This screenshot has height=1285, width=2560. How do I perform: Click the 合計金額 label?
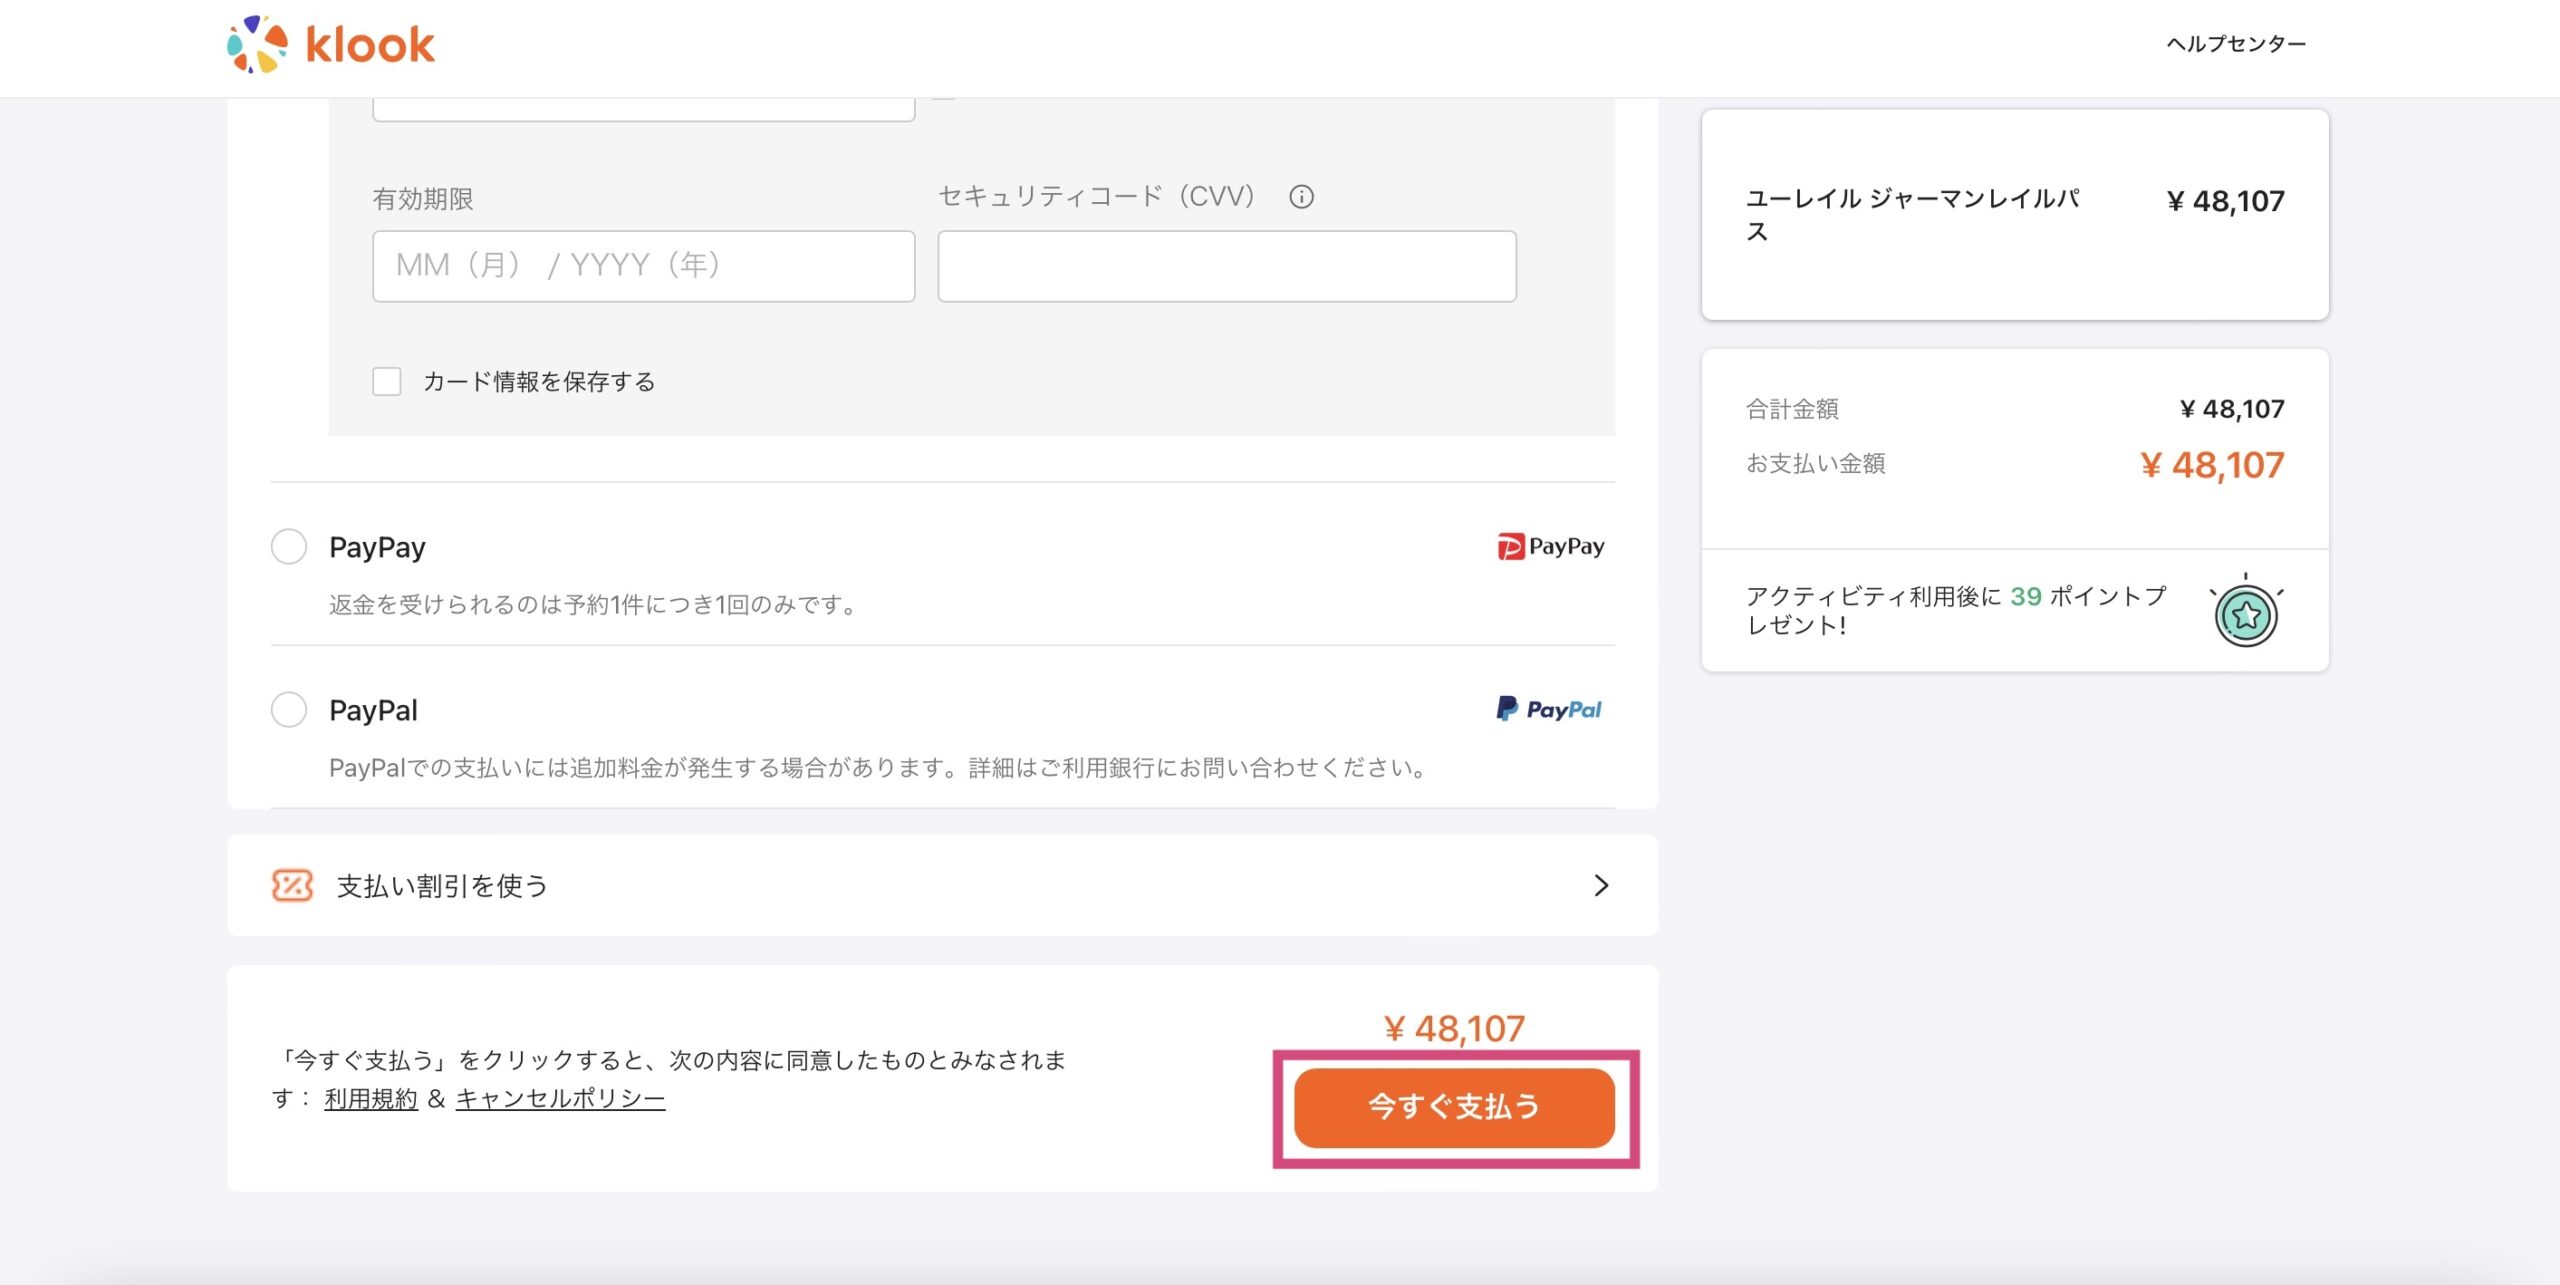tap(1792, 409)
